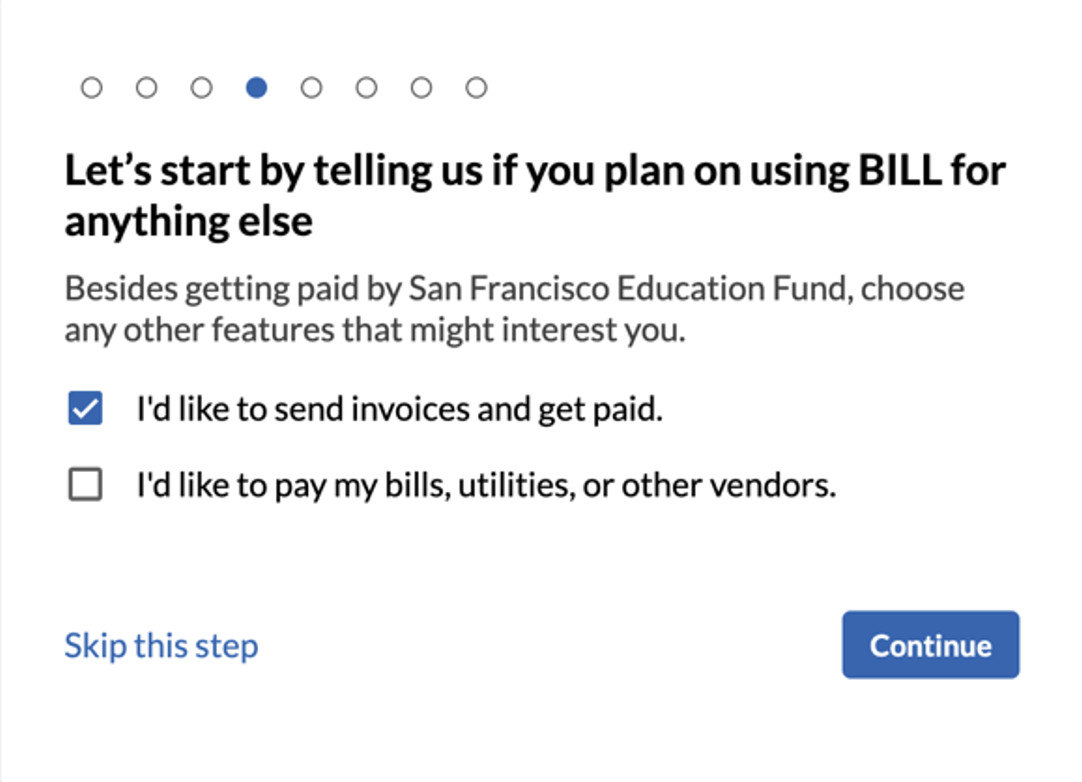Screen dimensions: 1082x782
Task: Click the blue Continue button to proceed
Action: pyautogui.click(x=930, y=645)
